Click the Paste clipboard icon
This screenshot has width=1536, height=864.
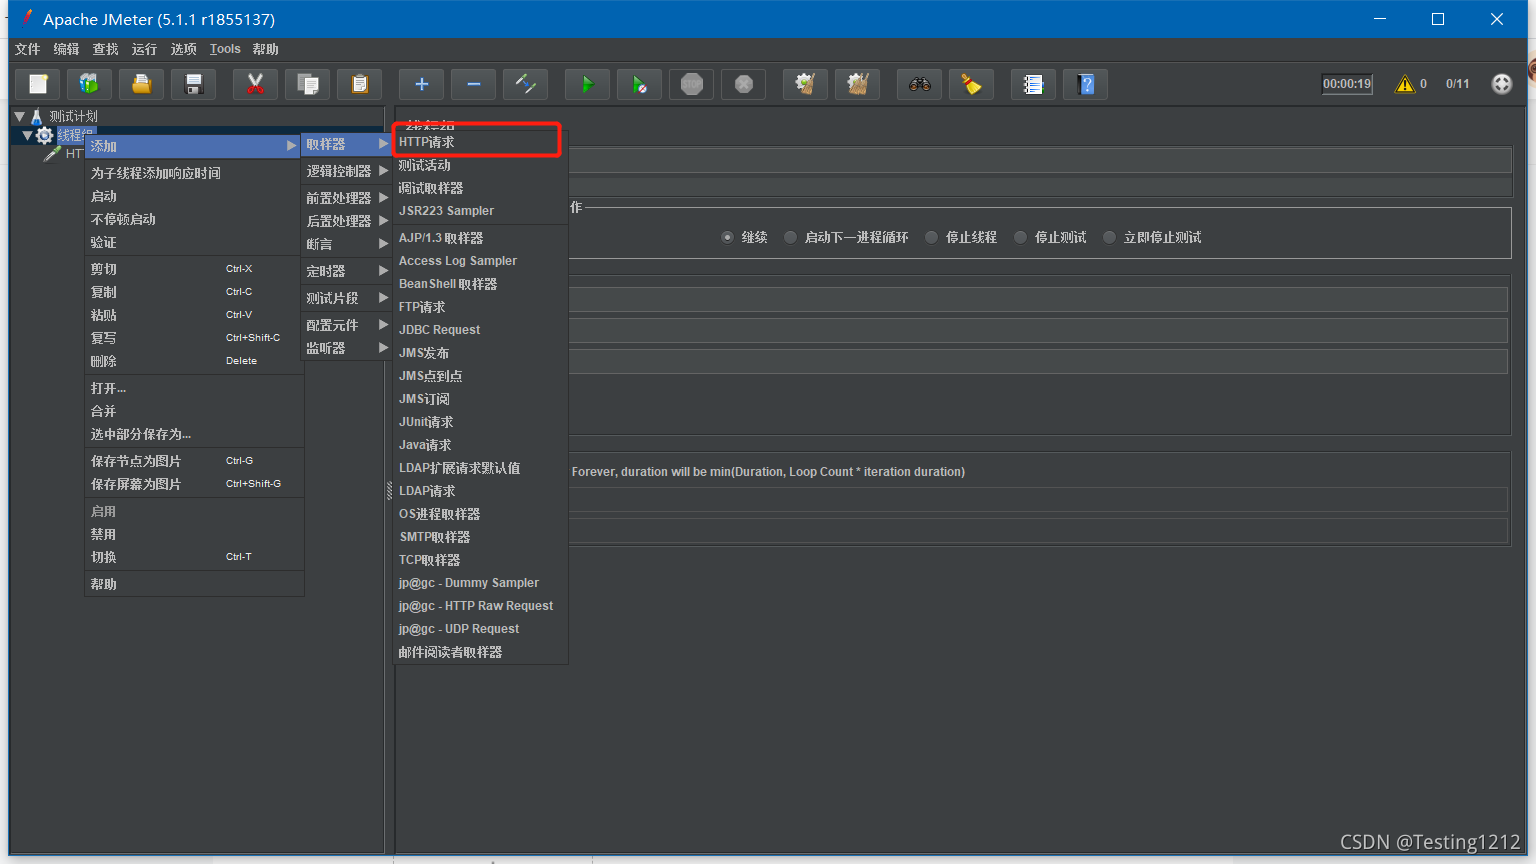360,84
